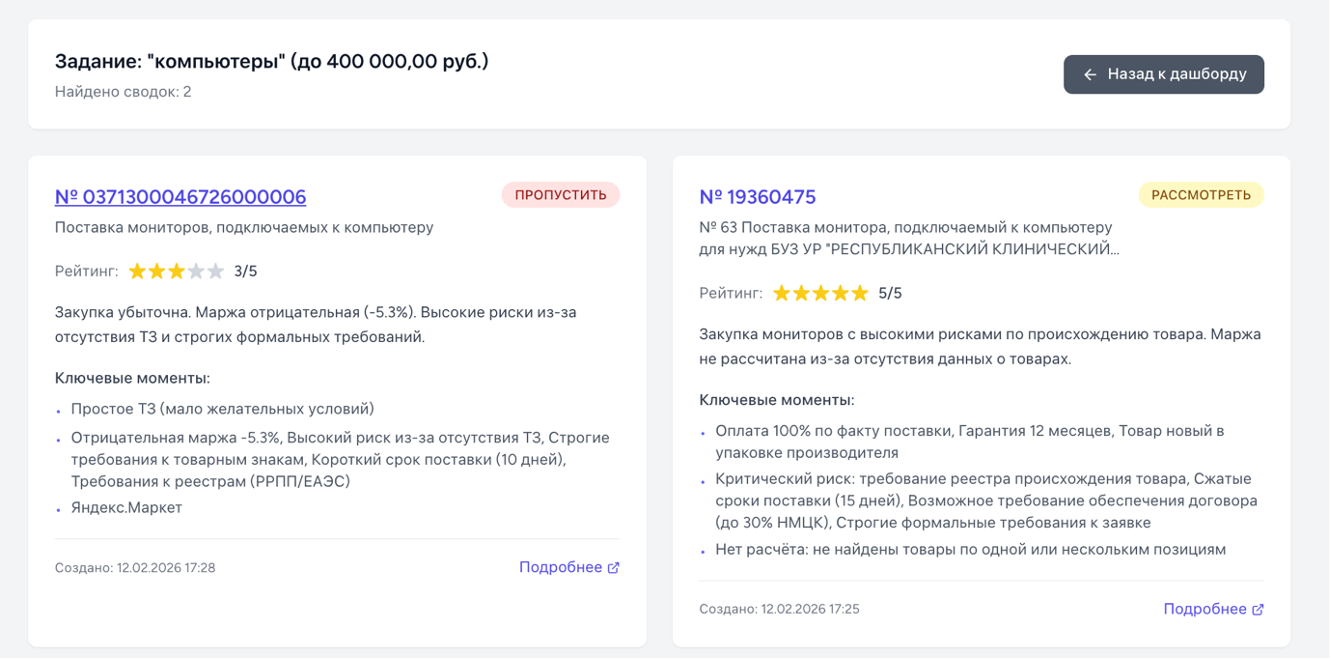Open tender № 0371300046726000006 link
The image size is (1332, 660).
click(180, 197)
